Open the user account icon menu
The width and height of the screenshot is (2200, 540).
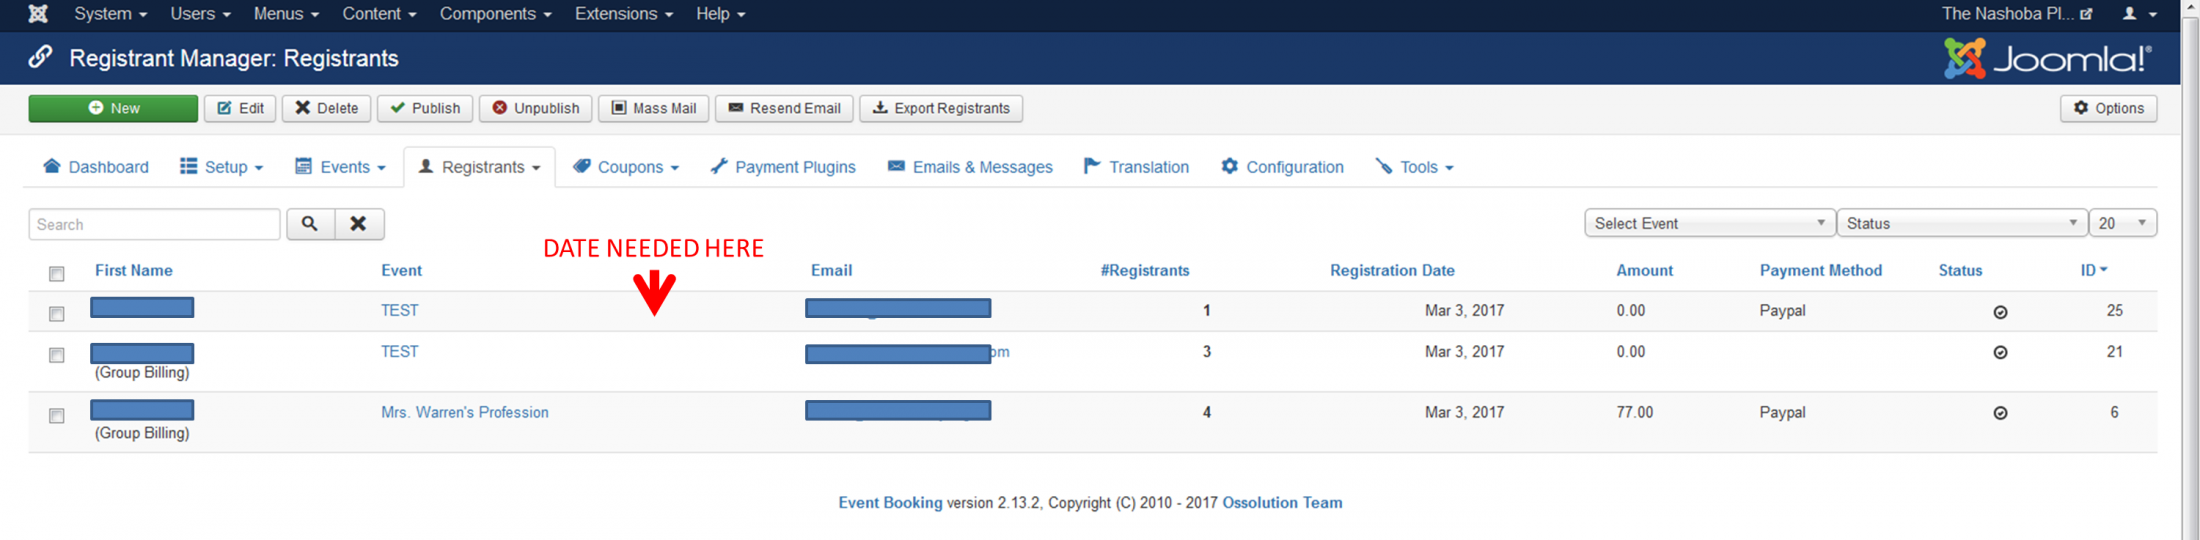[2138, 14]
